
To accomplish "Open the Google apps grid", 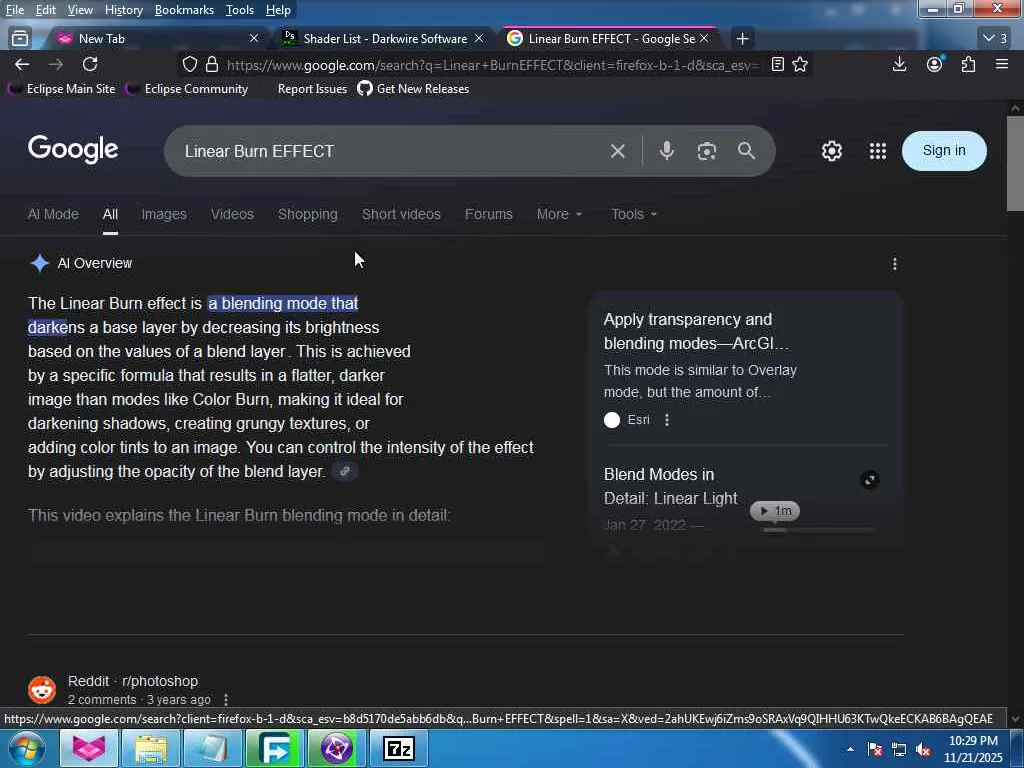I will [x=878, y=151].
